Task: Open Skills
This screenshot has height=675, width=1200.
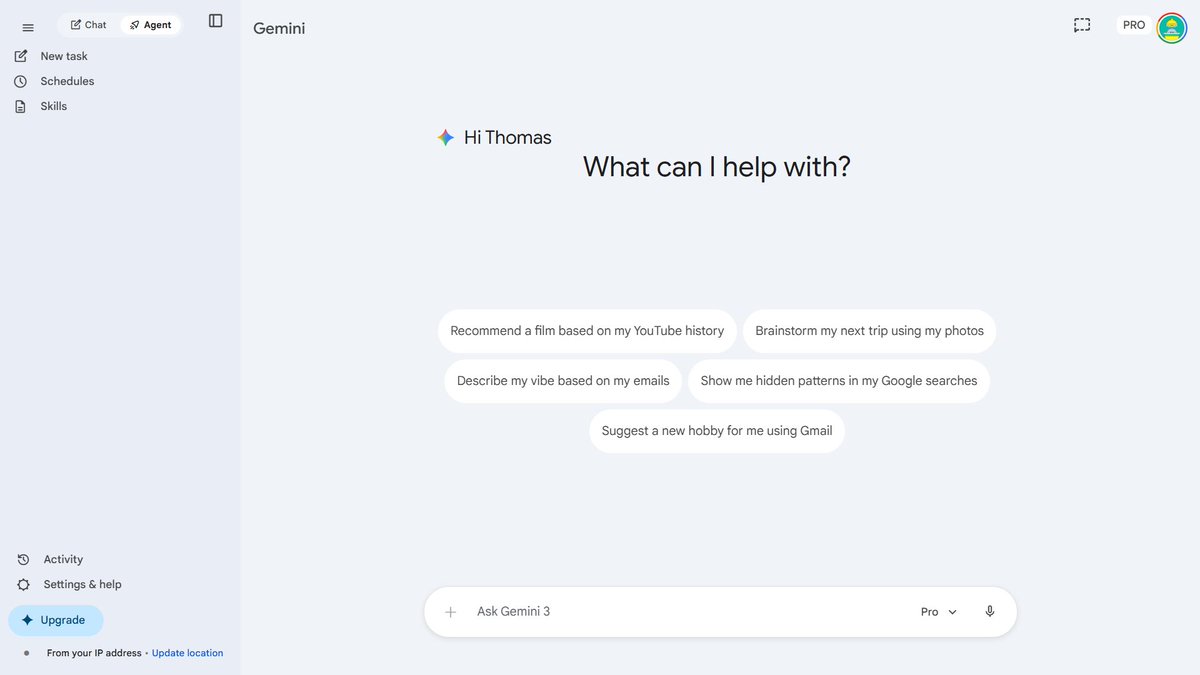Action: [x=54, y=106]
